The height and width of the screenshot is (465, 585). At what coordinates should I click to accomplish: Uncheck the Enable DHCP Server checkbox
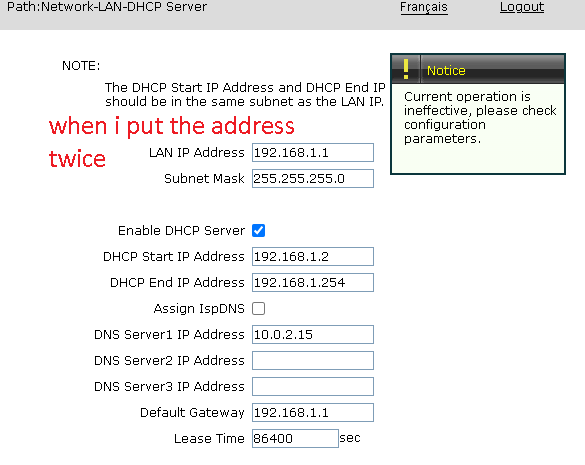tap(259, 231)
